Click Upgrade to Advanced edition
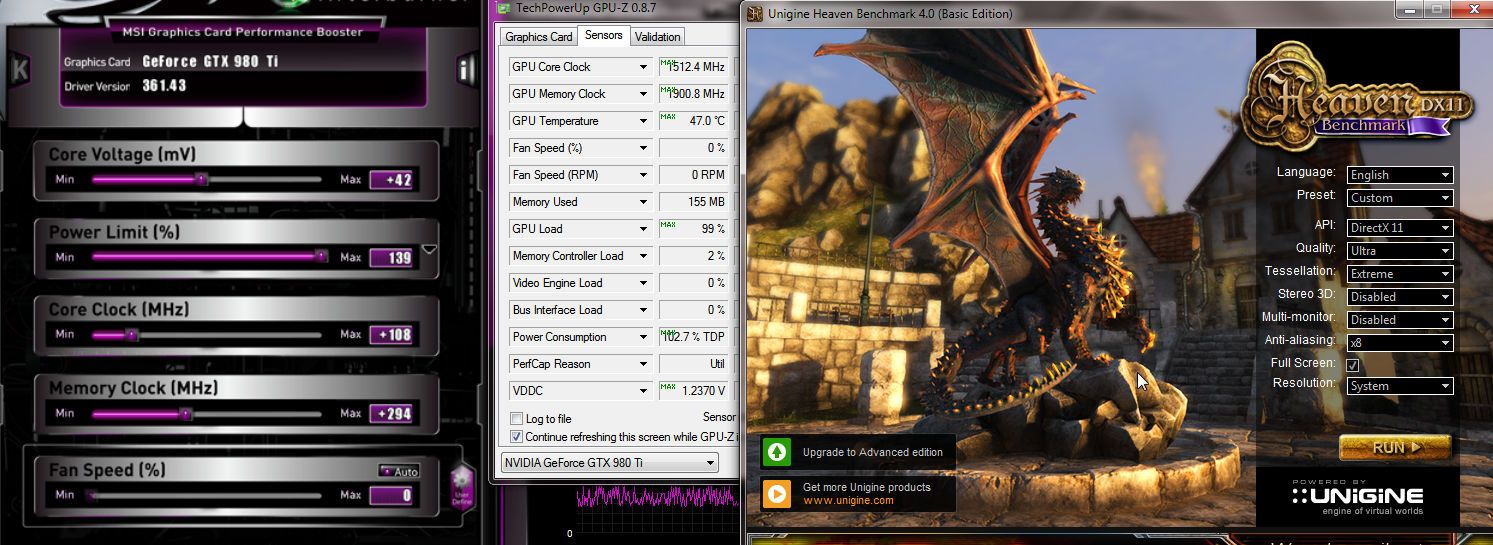The image size is (1493, 545). coord(872,453)
